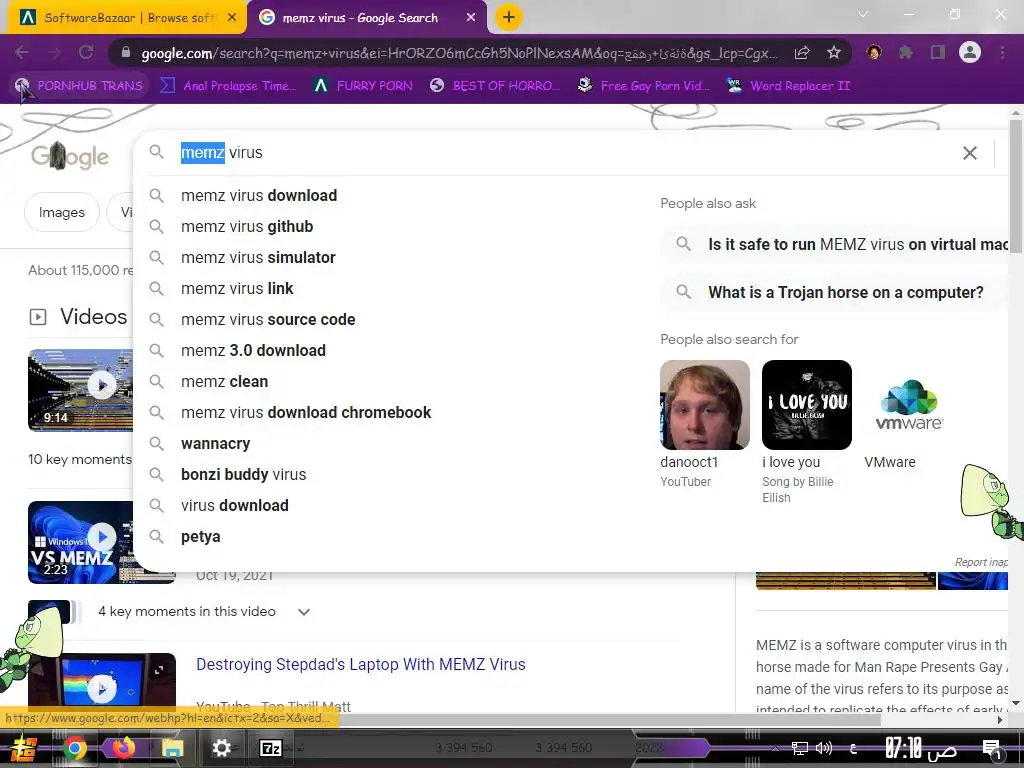Open the notification center icon

(992, 748)
